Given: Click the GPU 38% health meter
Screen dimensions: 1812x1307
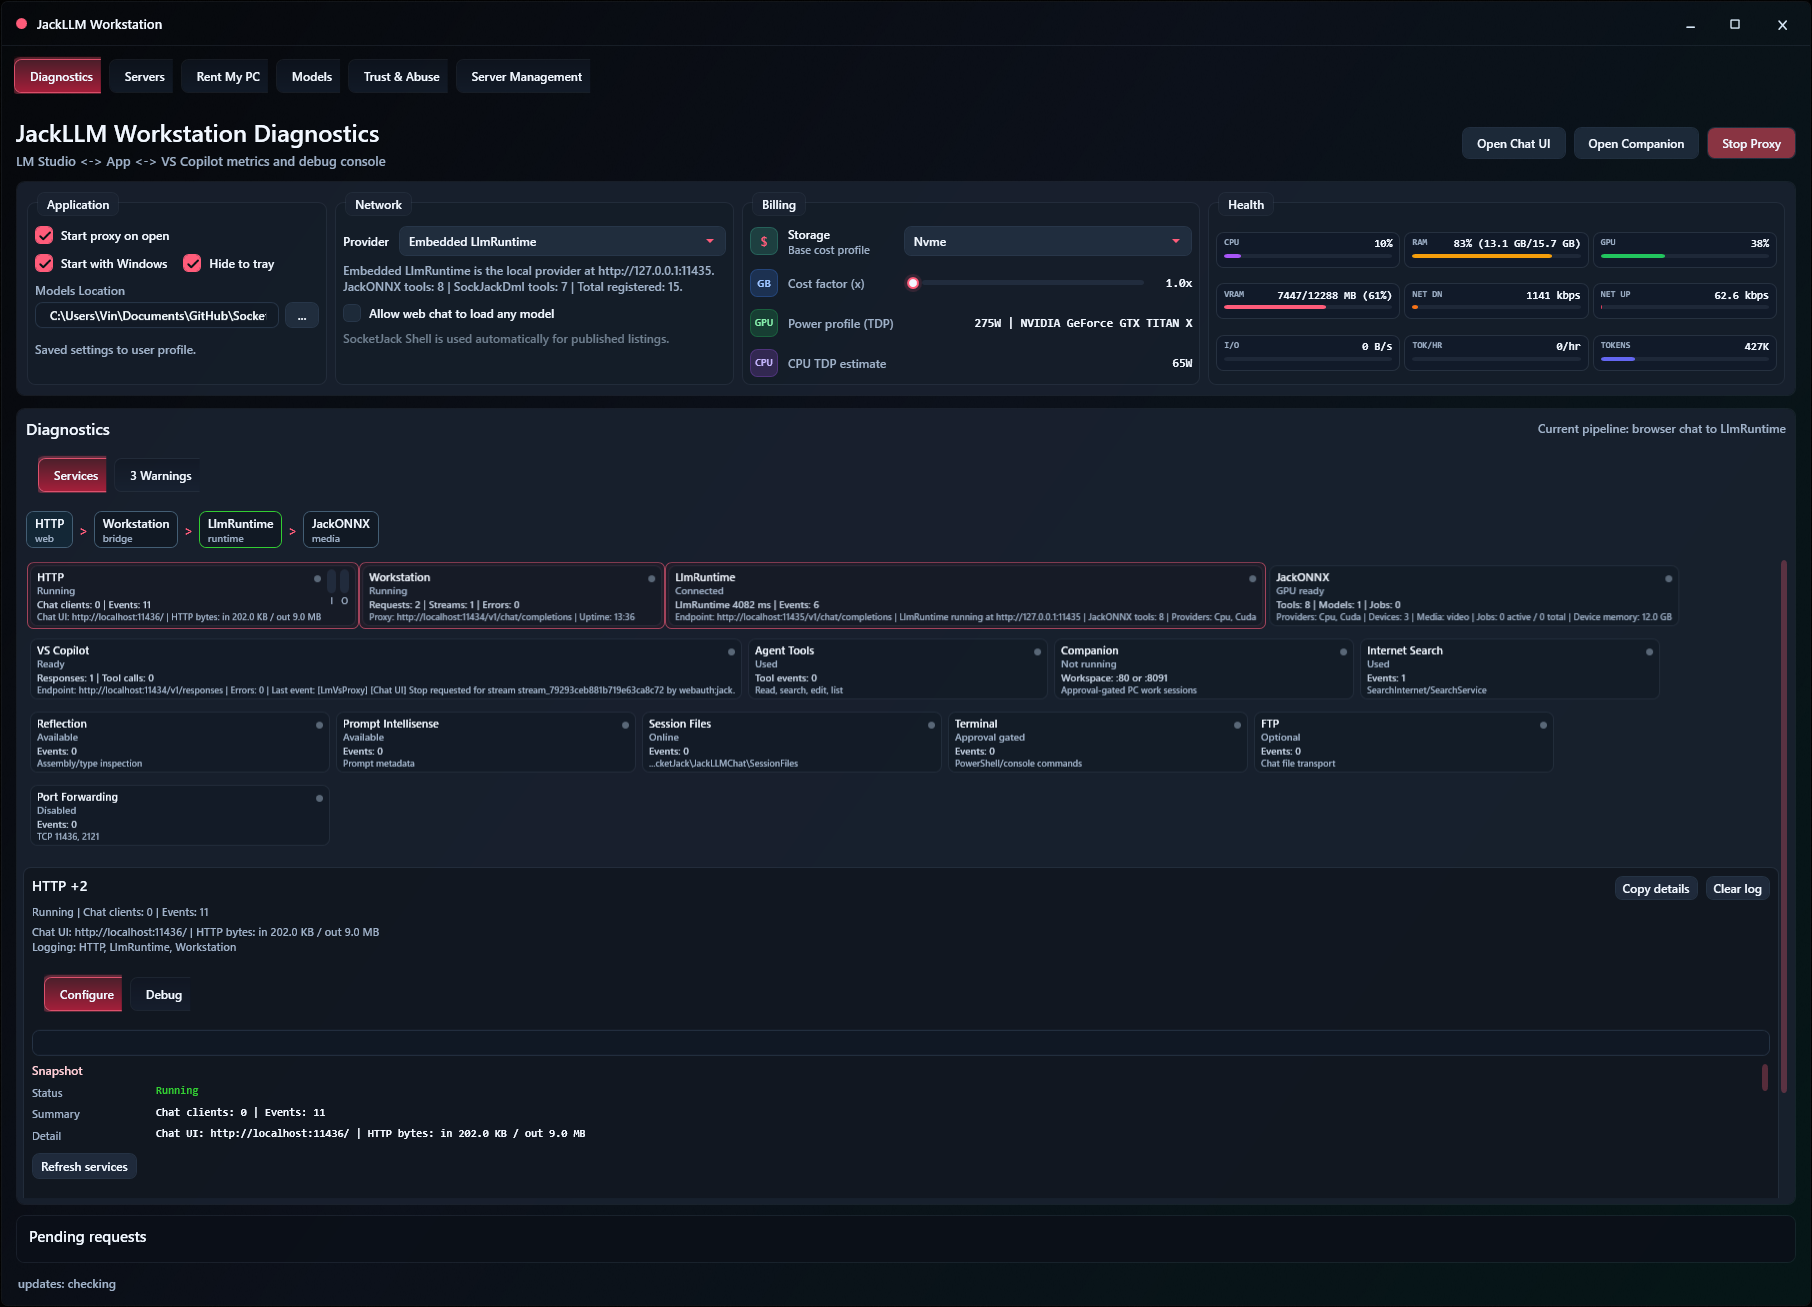Looking at the screenshot, I should (1684, 248).
